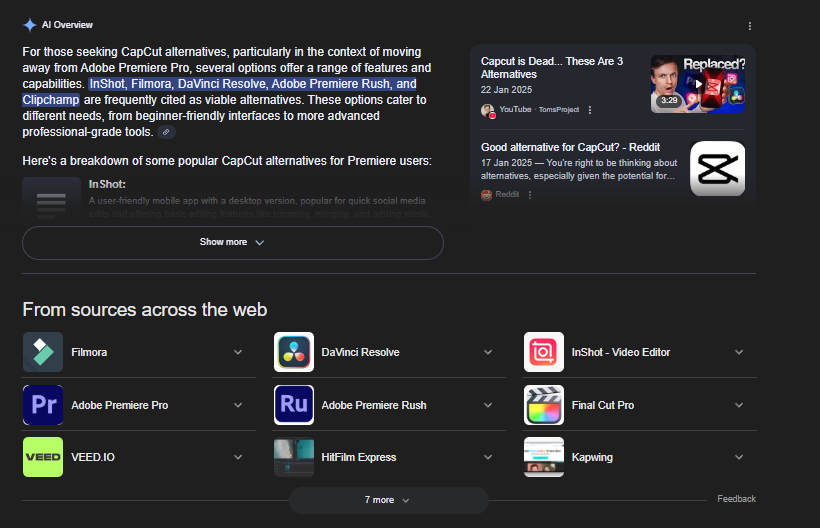Expand the VEED.IO entry chevron

(x=238, y=457)
